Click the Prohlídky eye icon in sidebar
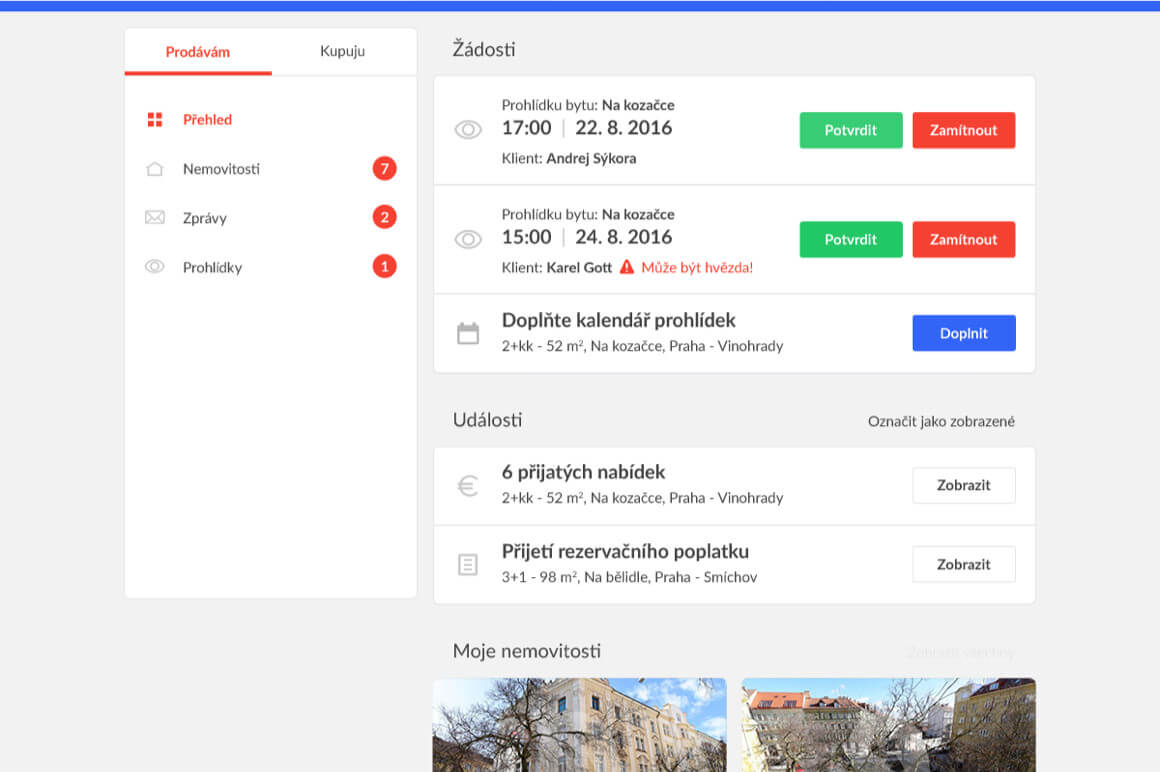 (x=155, y=266)
